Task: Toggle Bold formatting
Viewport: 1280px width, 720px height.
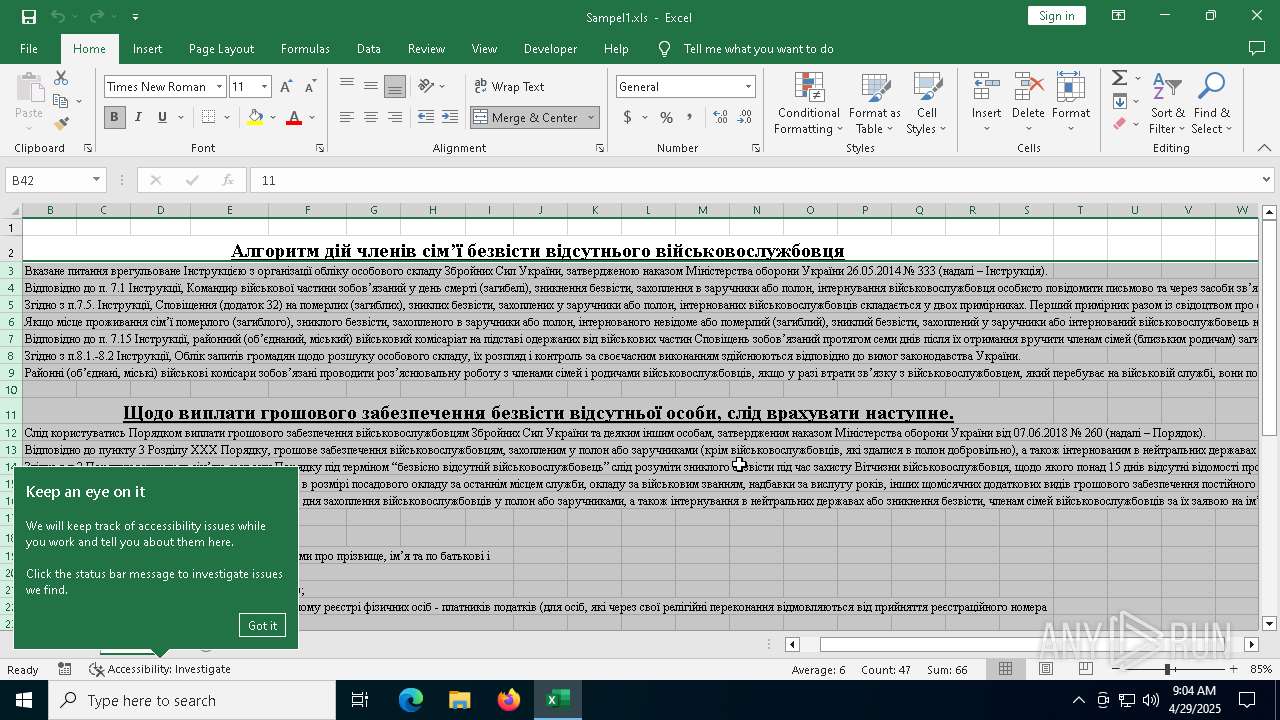Action: point(114,117)
